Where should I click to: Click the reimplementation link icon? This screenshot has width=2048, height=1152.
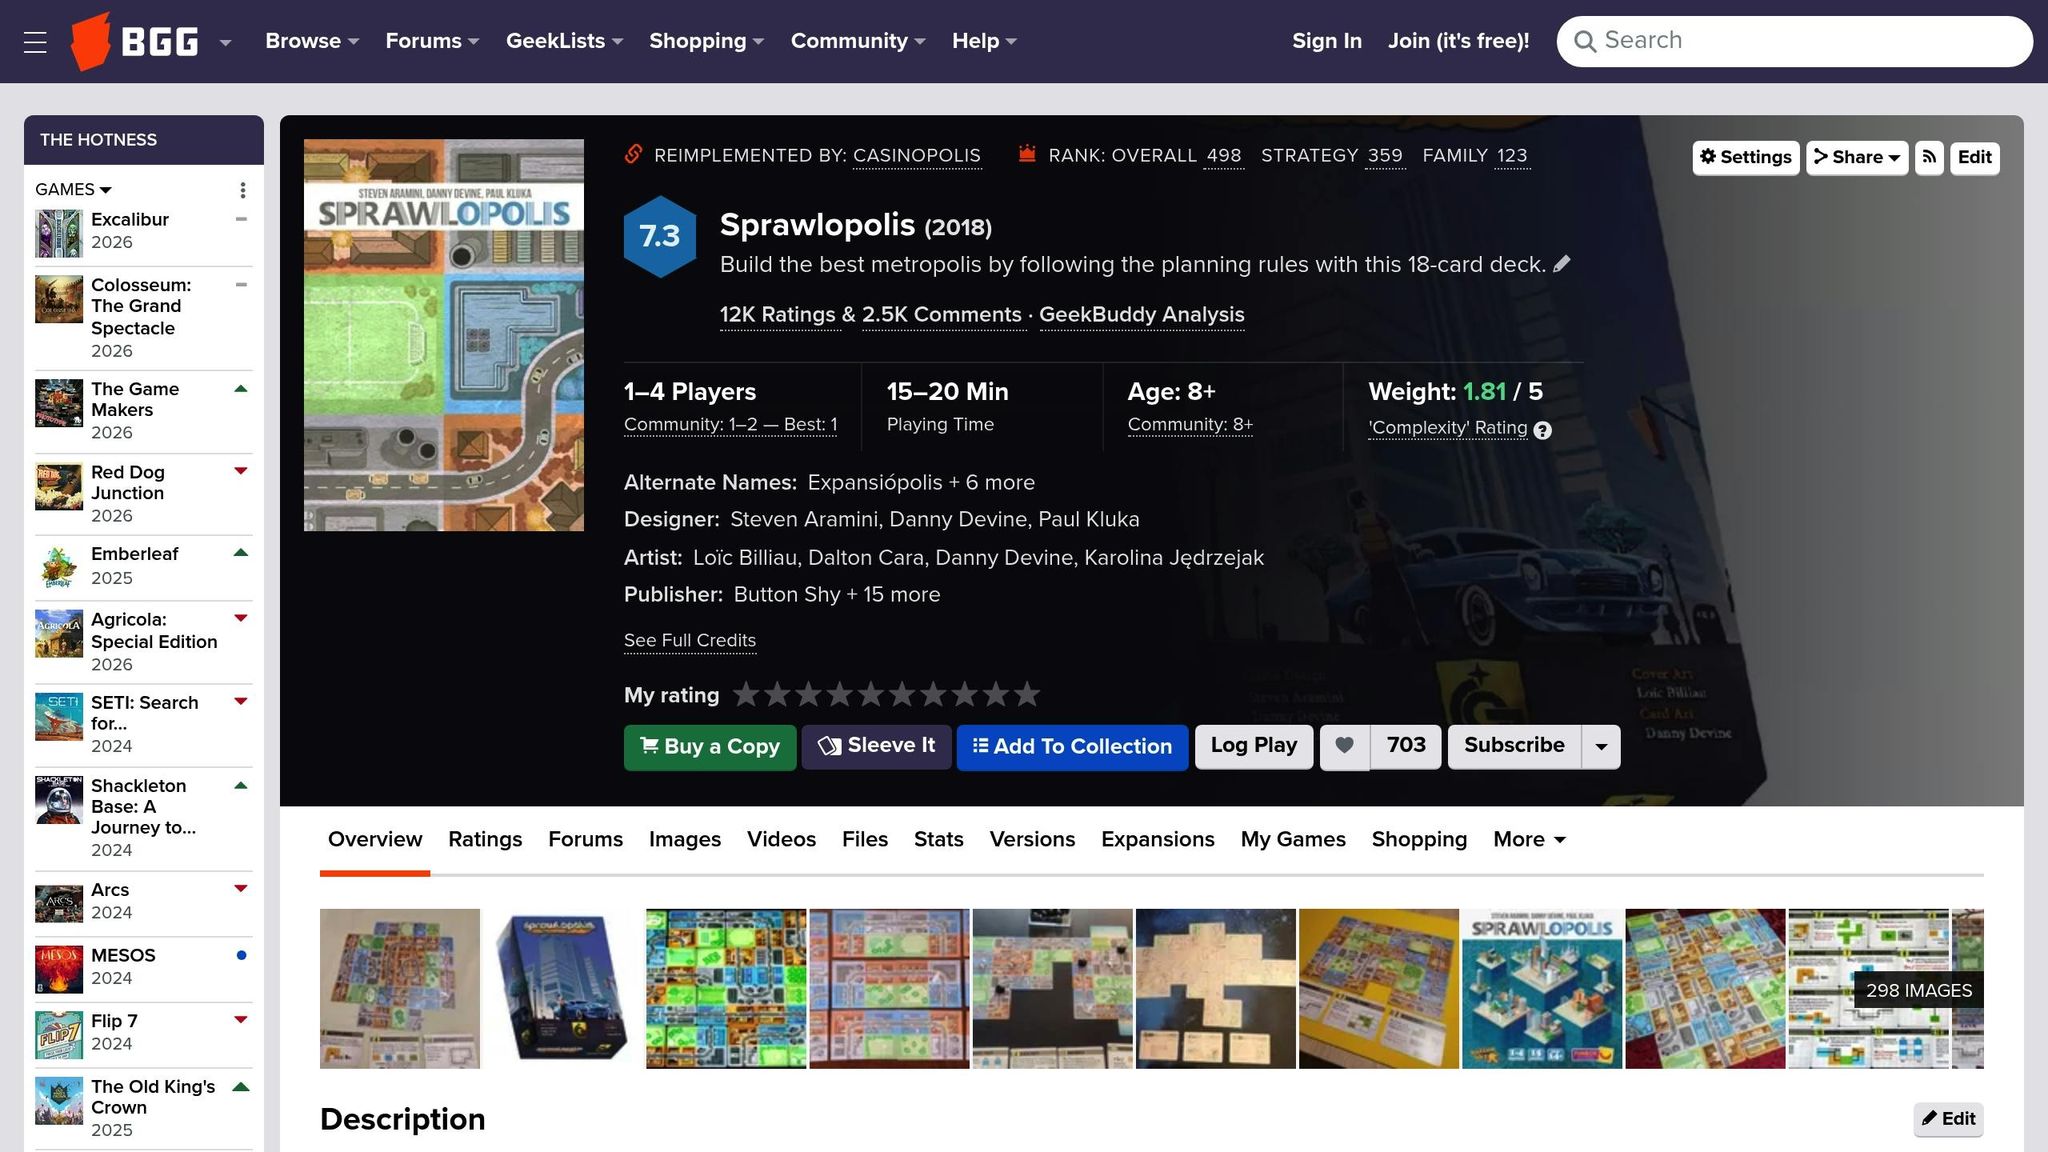633,154
